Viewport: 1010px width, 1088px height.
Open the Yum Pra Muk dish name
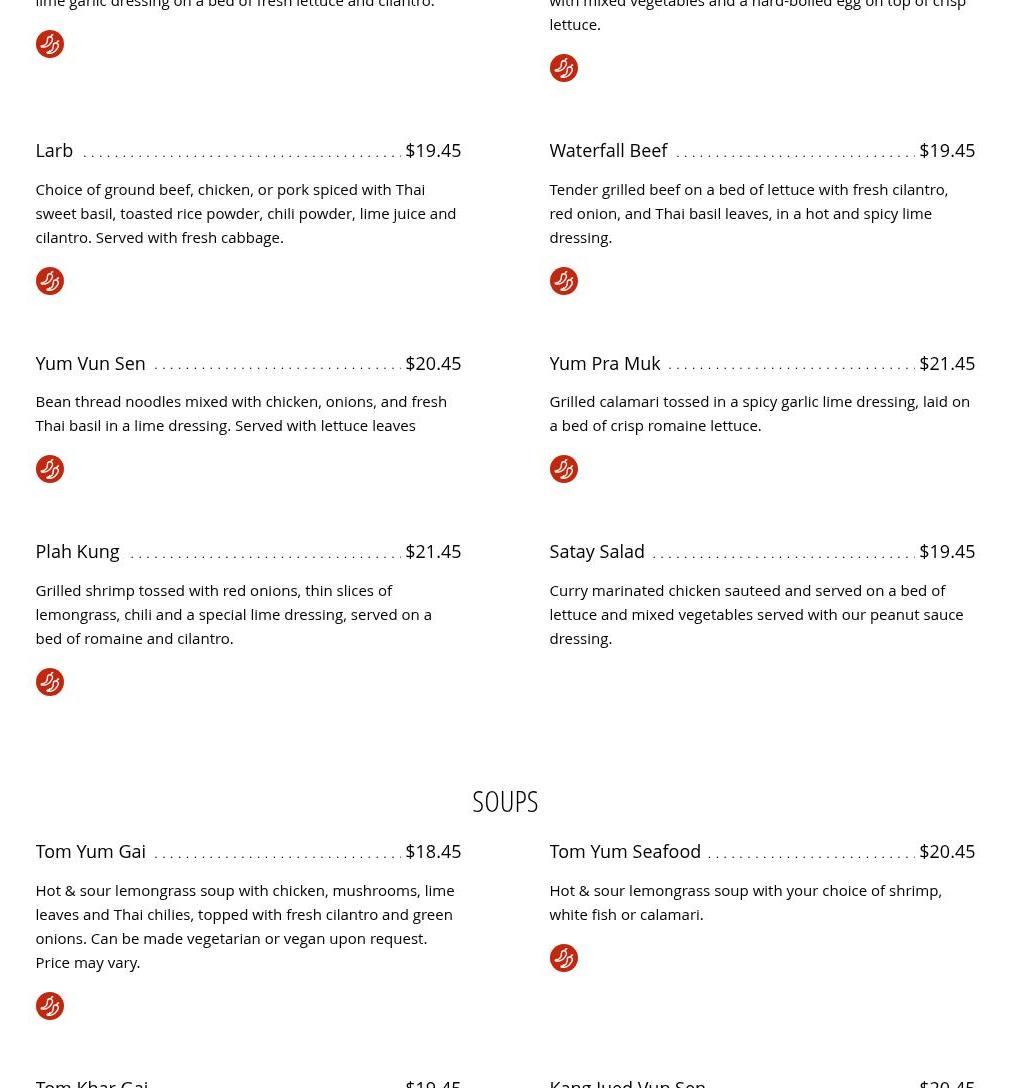coord(605,364)
